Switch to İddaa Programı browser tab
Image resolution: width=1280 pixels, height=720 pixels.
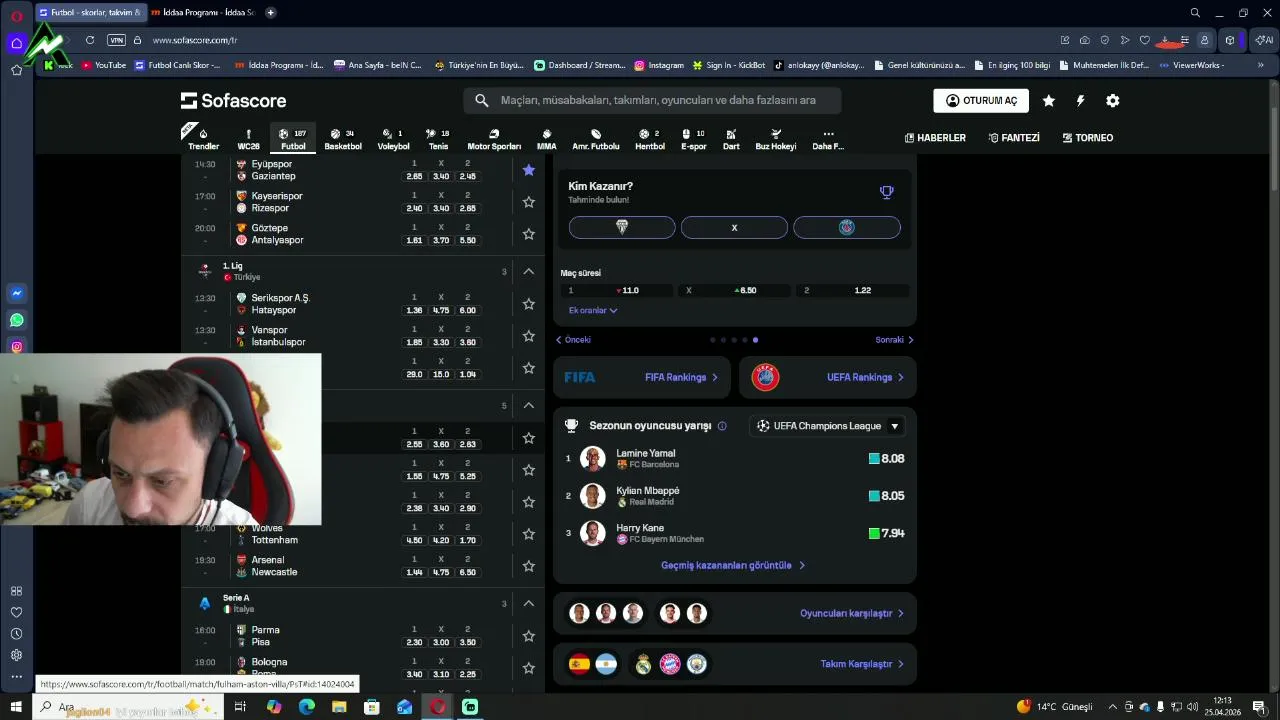203,12
